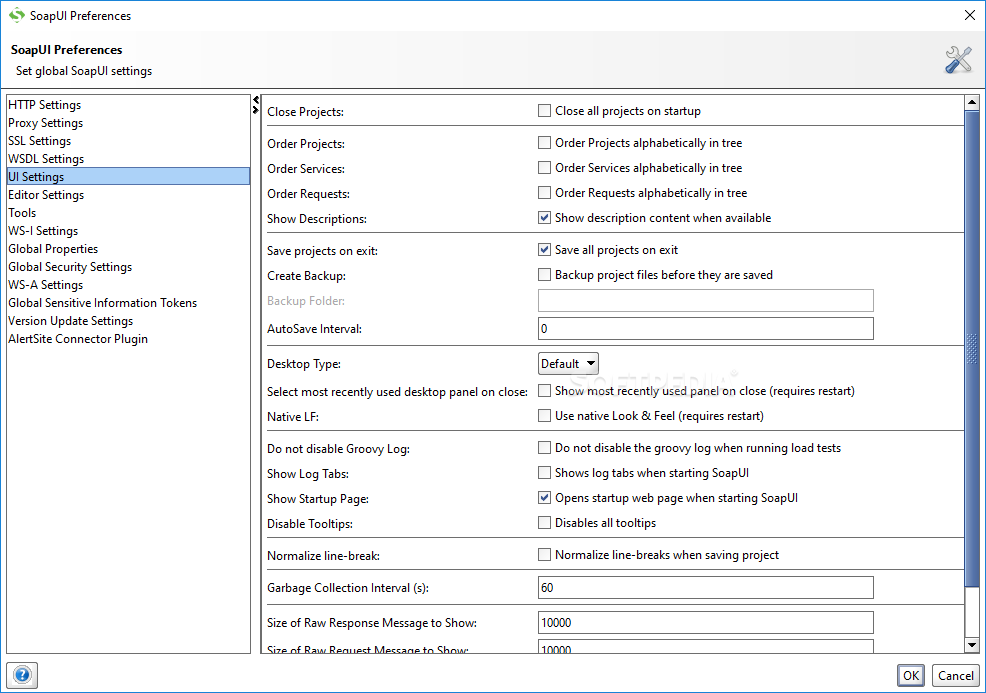Open Global Security Settings
This screenshot has height=693, width=986.
point(128,267)
